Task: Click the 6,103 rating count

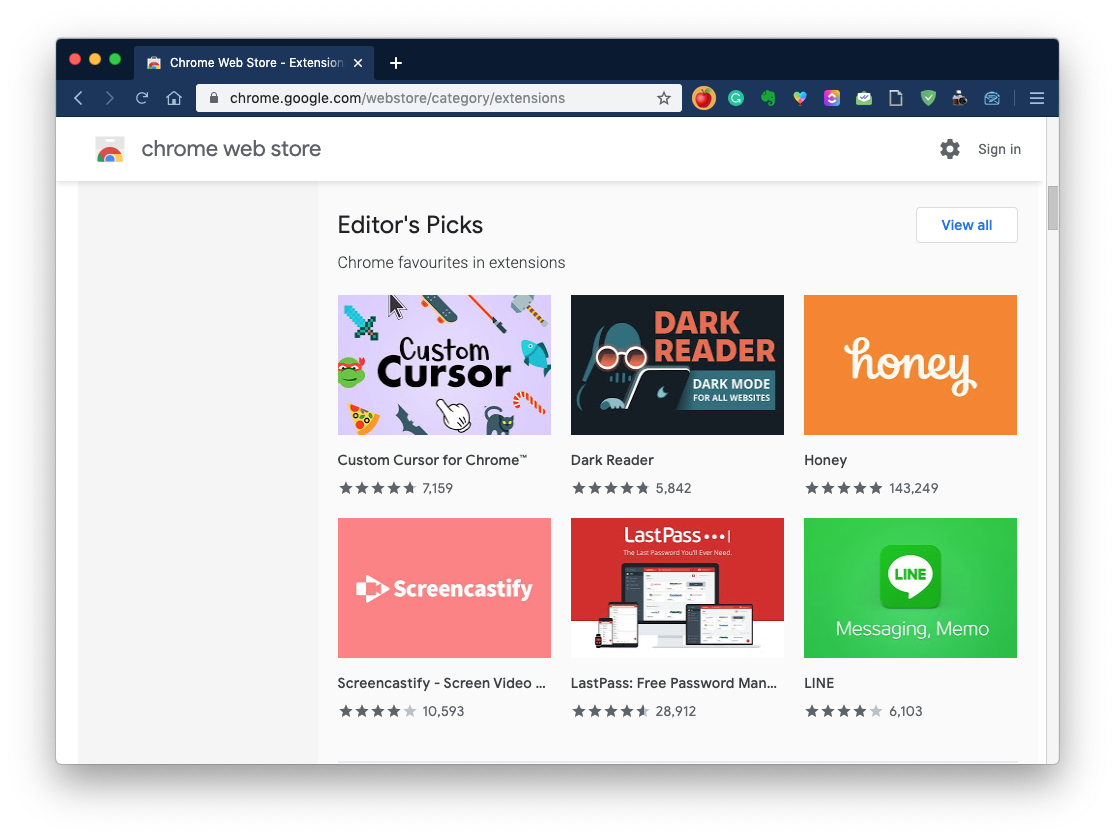Action: (905, 711)
